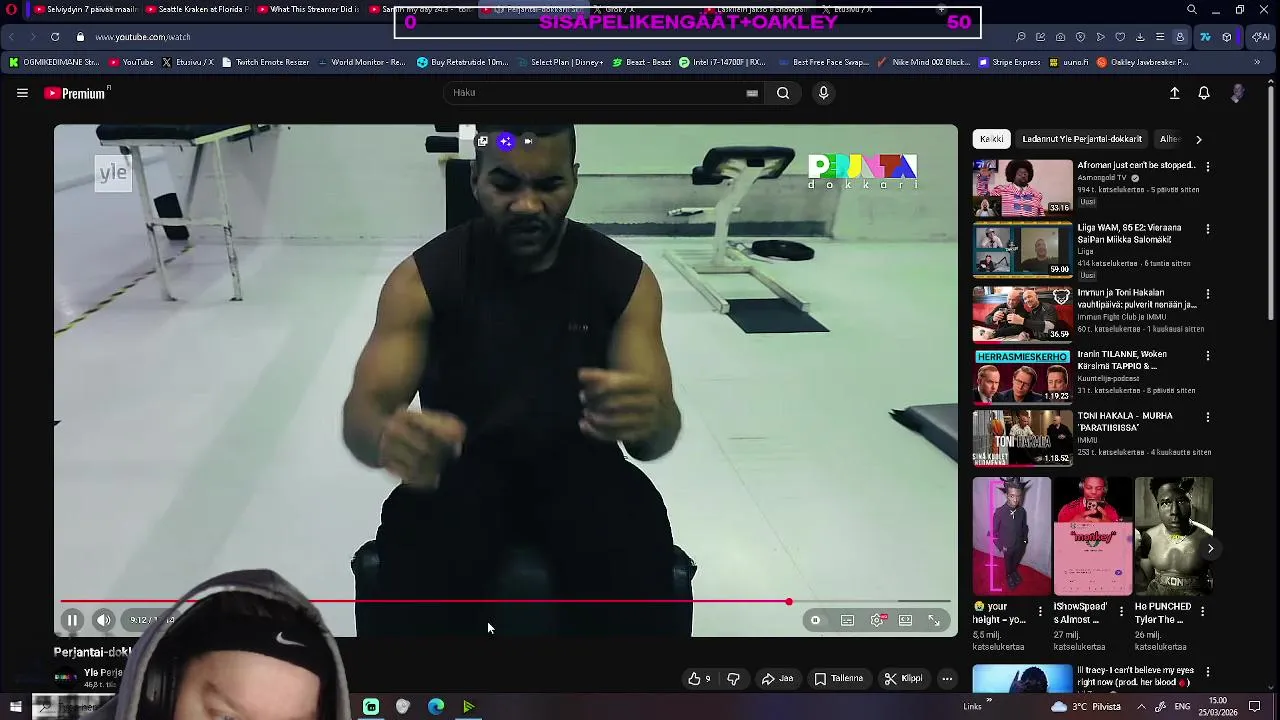Open the on-screen keyboard icon in the search box
This screenshot has height=720, width=1280.
point(752,93)
